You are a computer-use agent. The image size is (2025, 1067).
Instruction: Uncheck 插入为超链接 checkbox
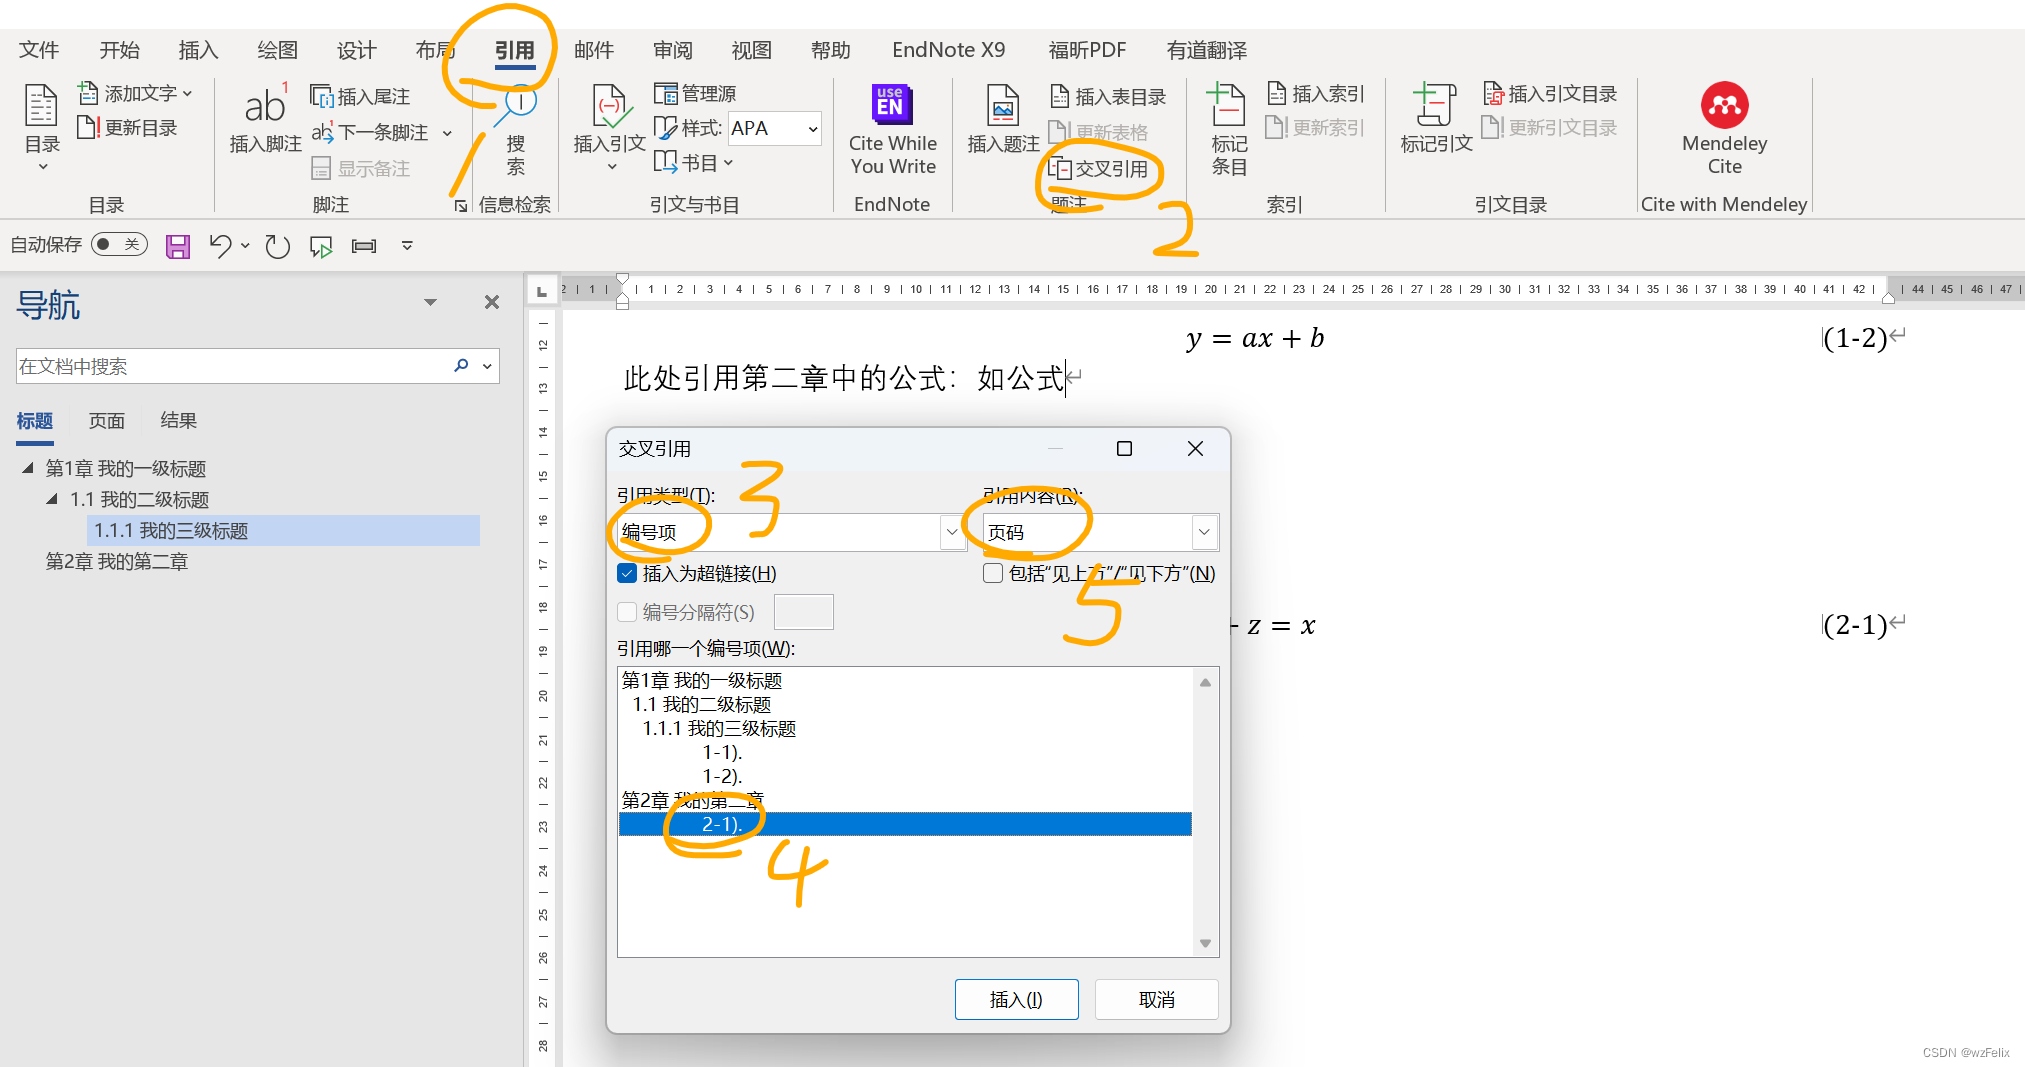[x=627, y=573]
